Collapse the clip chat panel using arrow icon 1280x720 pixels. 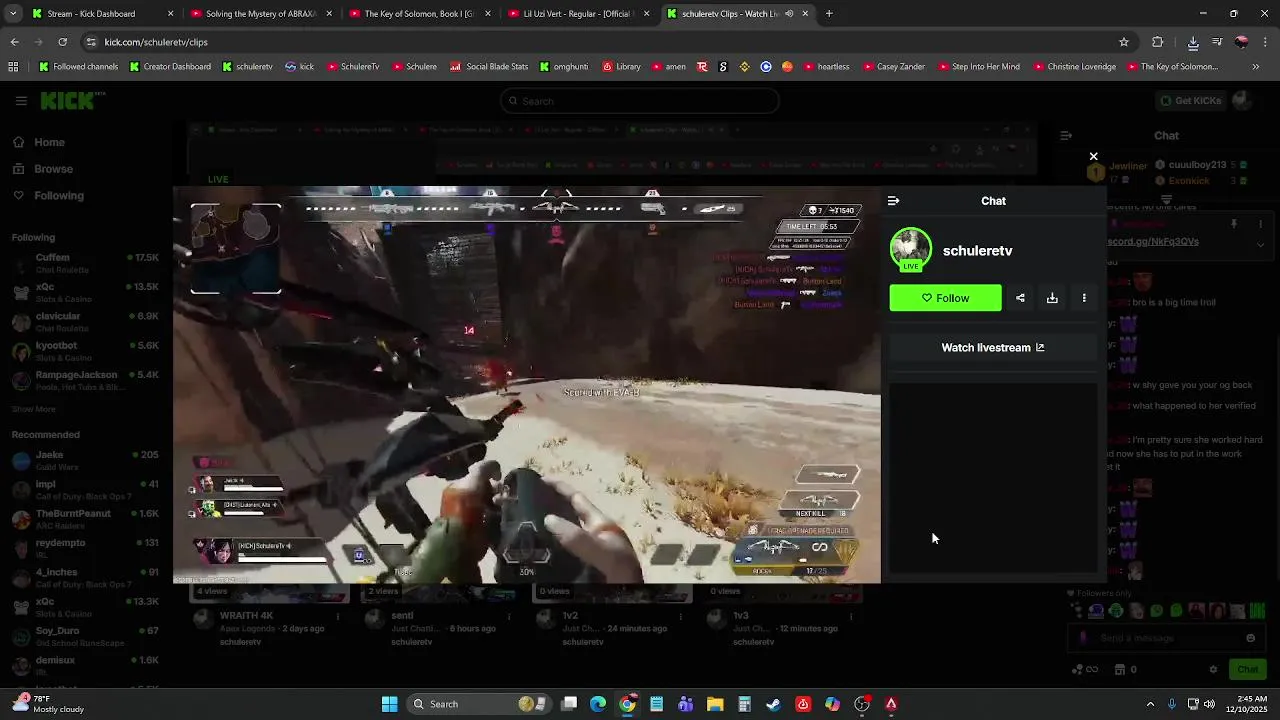coord(893,201)
